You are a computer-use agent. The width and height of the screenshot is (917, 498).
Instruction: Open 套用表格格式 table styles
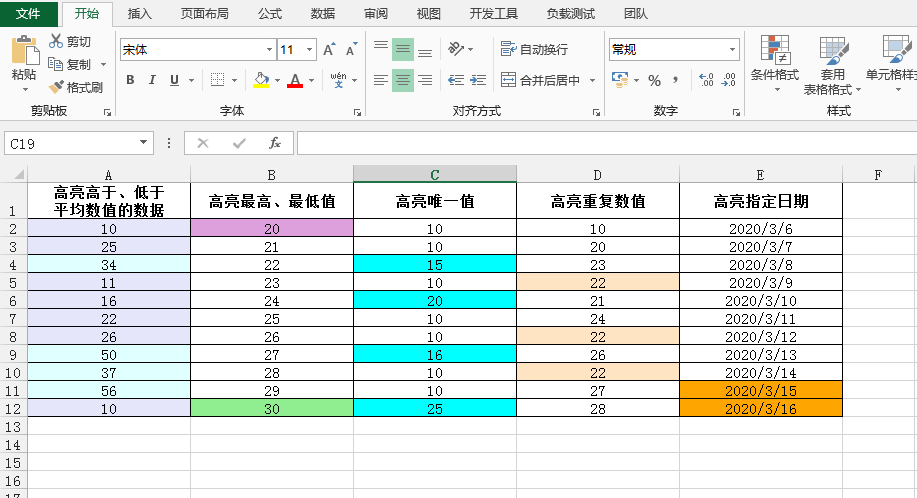tap(832, 65)
